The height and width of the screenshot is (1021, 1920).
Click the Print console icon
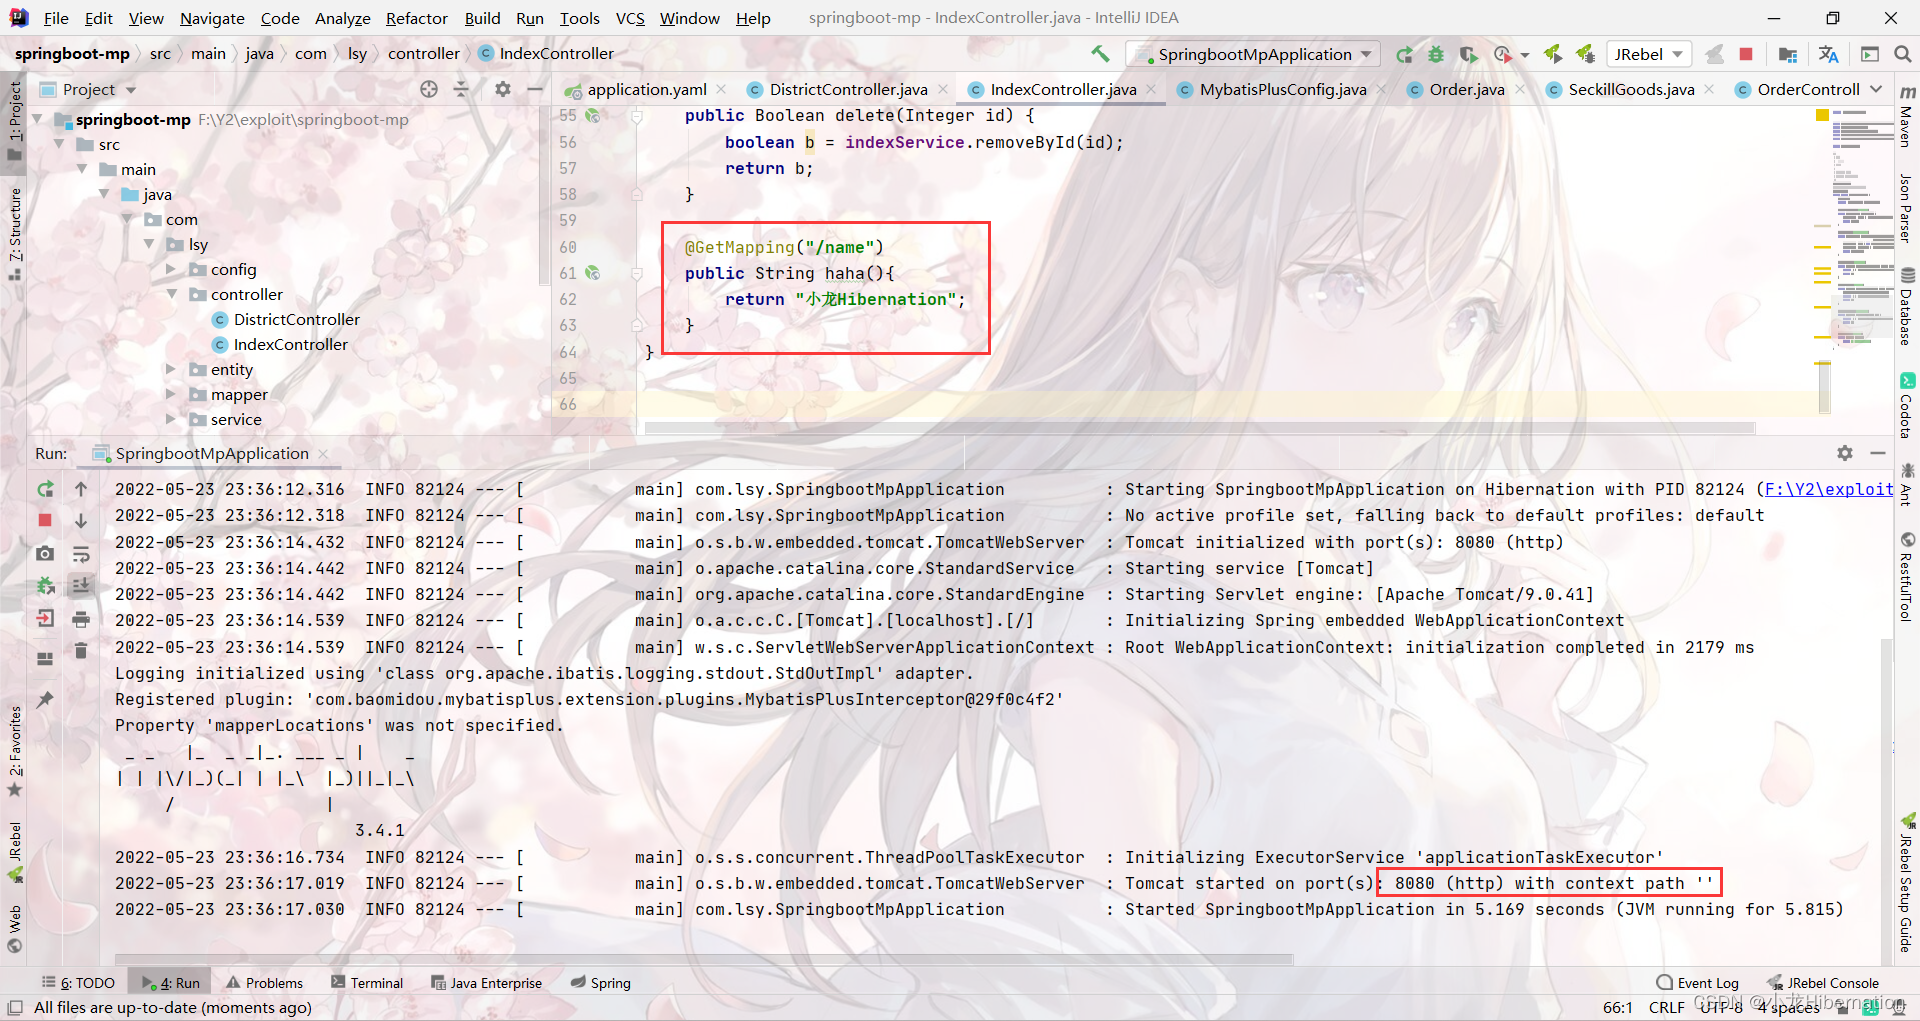(x=81, y=620)
